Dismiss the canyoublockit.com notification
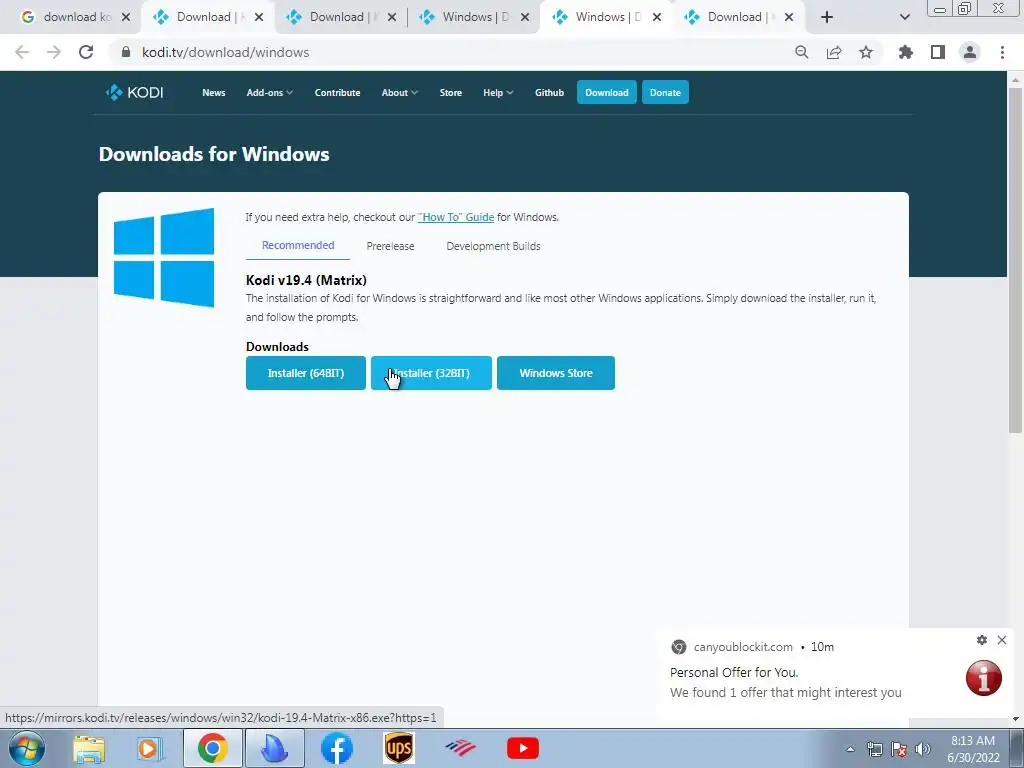 [1002, 640]
